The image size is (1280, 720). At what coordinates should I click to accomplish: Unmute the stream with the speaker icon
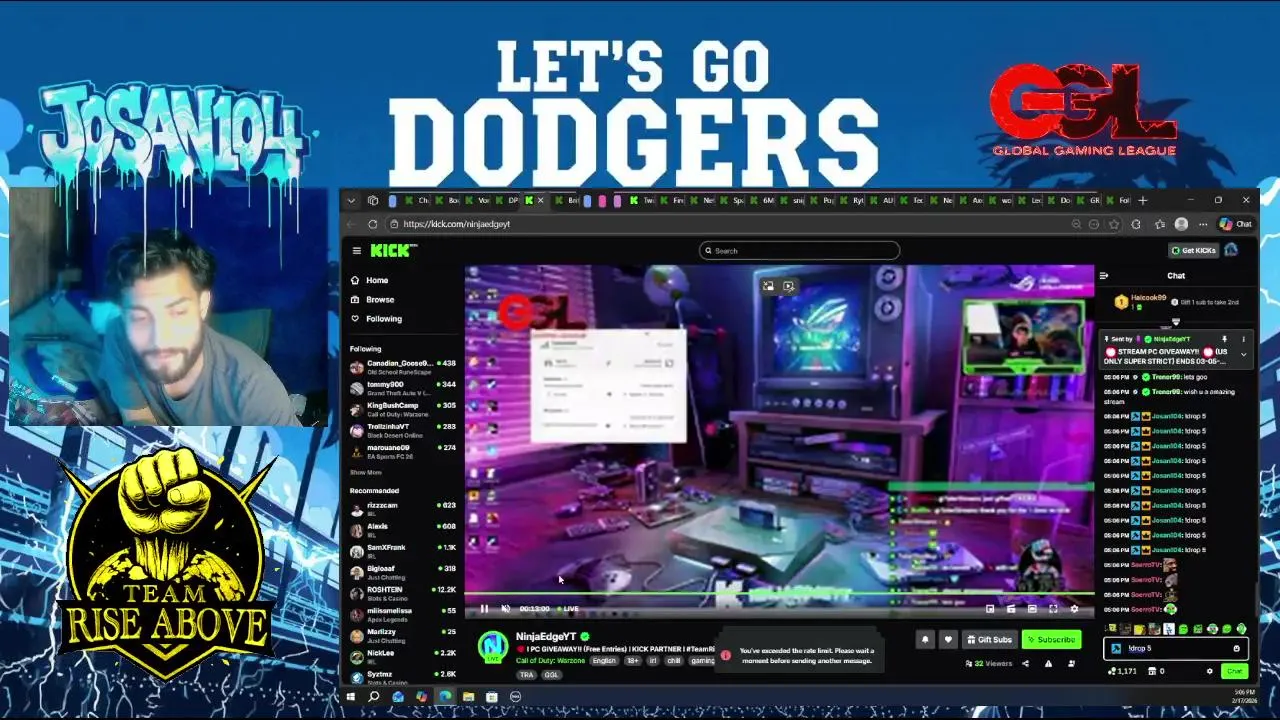click(x=505, y=608)
